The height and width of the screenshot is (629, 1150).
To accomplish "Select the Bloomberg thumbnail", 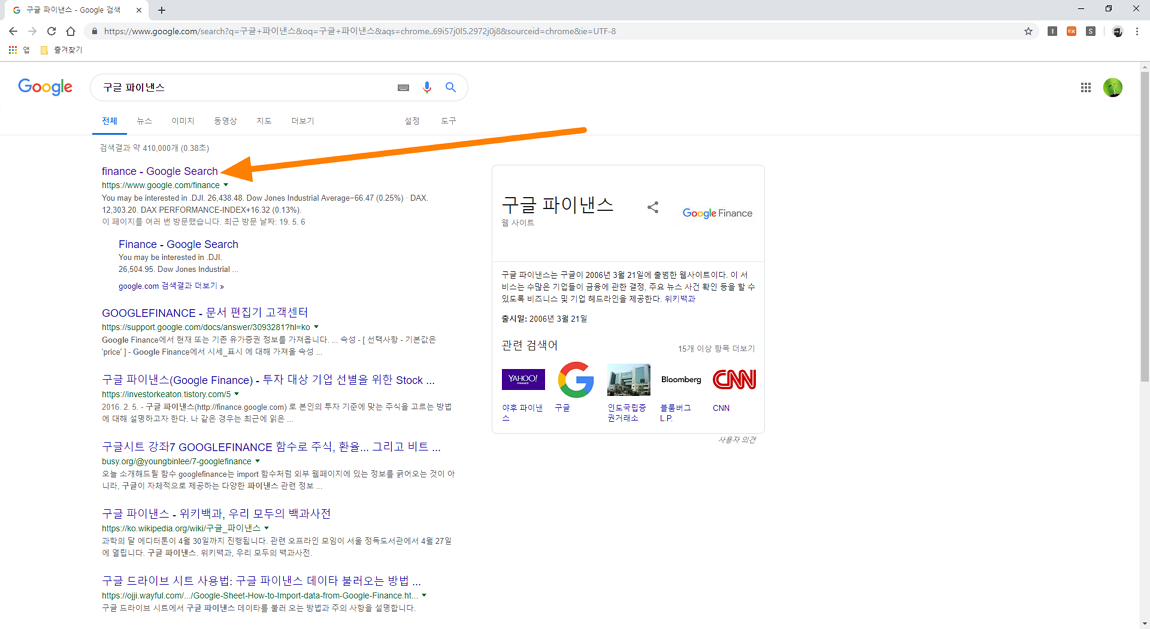I will pyautogui.click(x=681, y=380).
